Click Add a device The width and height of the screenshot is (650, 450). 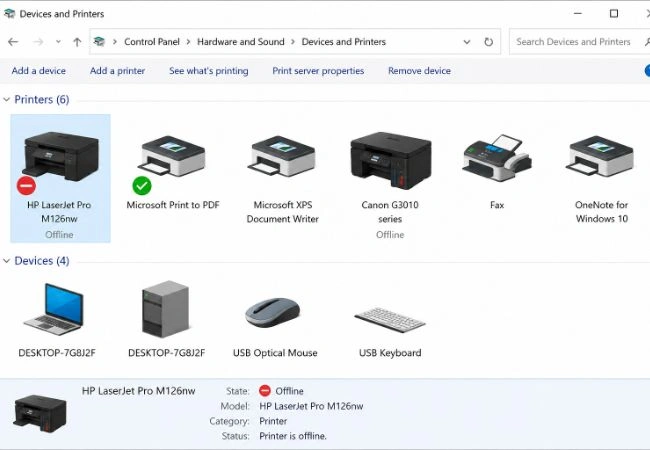pos(39,71)
